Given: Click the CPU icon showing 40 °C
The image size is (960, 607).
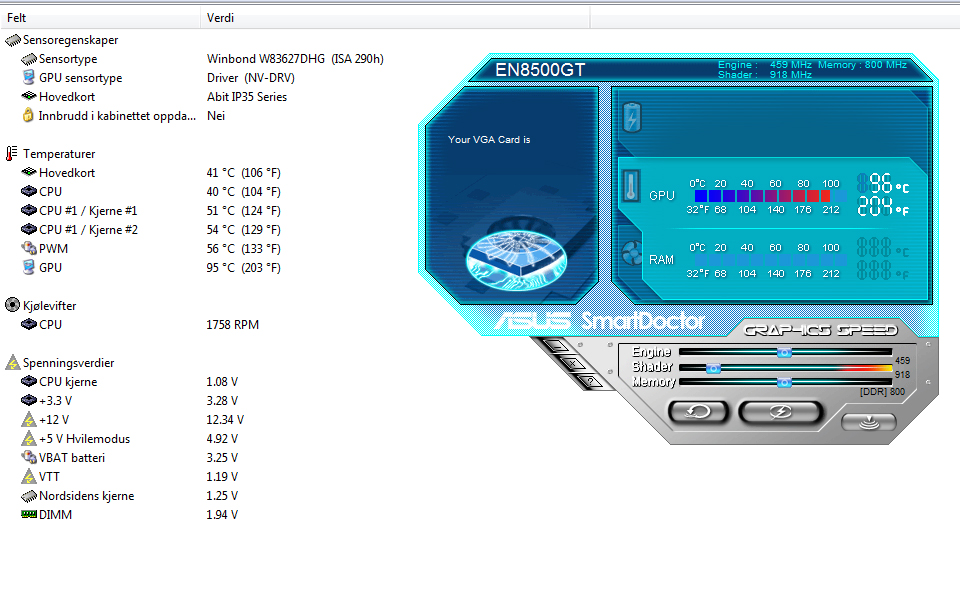Looking at the screenshot, I should coord(29,191).
